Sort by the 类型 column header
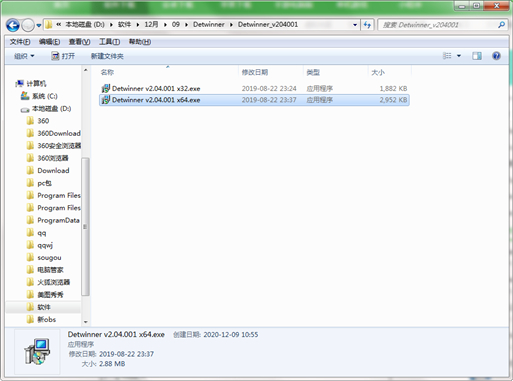This screenshot has height=381, width=513. pos(336,72)
